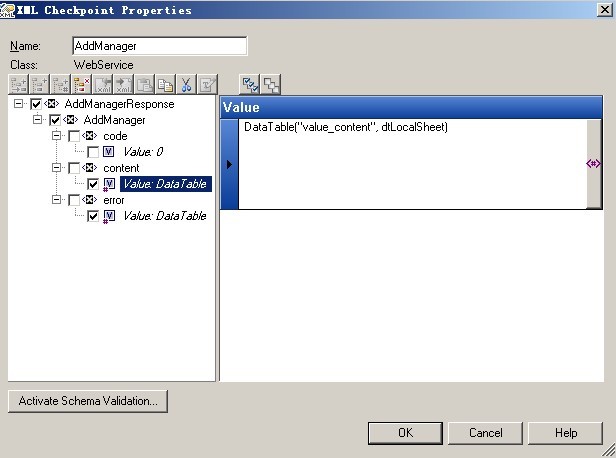Image resolution: width=616 pixels, height=458 pixels.
Task: Click the import XML toolbar icon
Action: click(x=103, y=84)
